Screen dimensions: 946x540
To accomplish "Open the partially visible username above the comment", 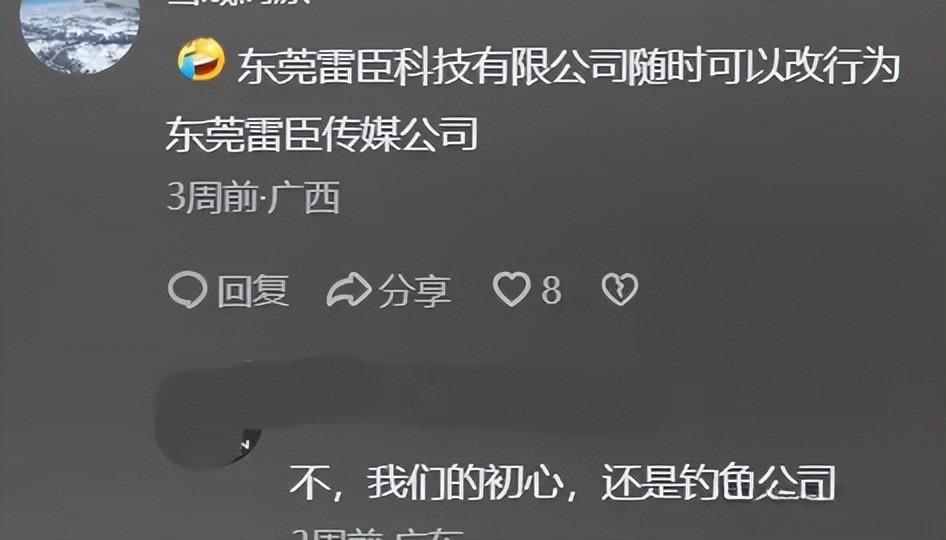I will click(x=238, y=2).
